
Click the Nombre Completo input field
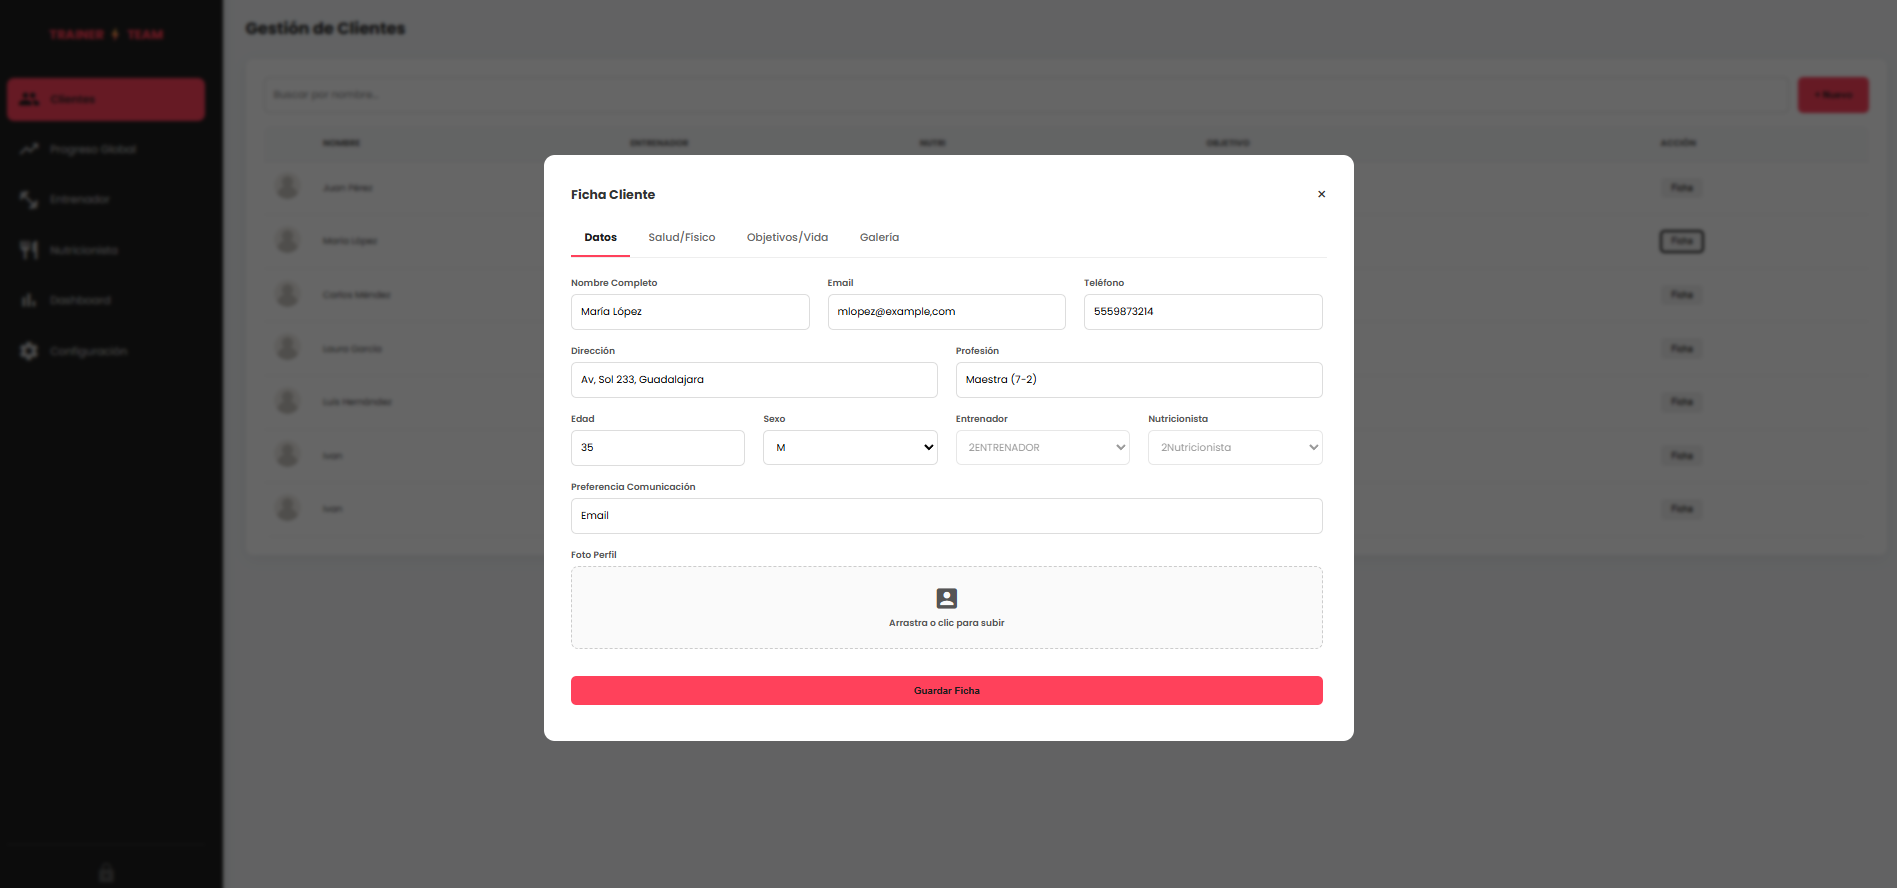click(x=690, y=312)
